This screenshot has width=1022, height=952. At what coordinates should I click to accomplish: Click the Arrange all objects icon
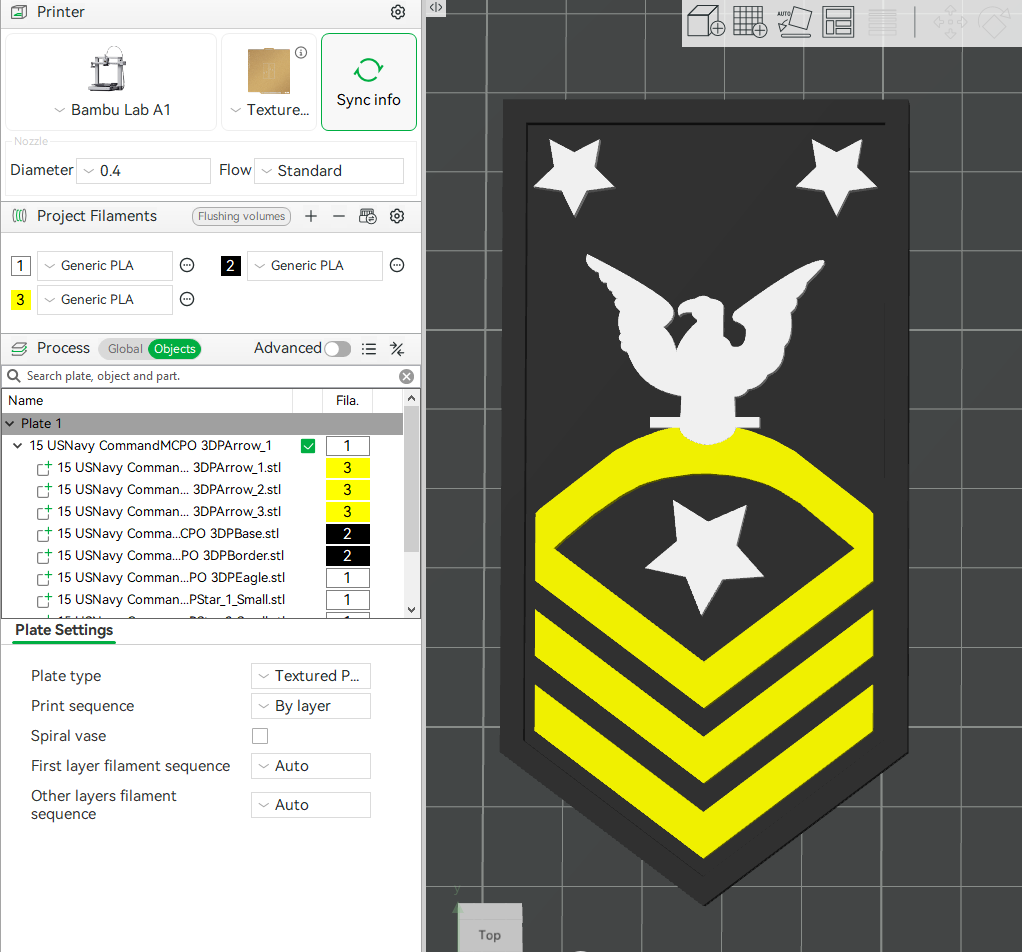coord(837,22)
